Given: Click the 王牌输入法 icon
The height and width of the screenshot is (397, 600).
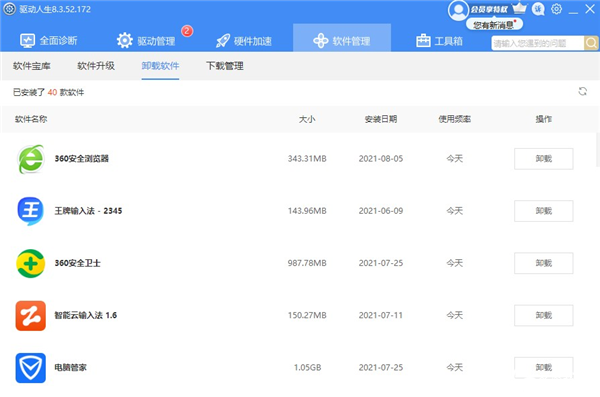Looking at the screenshot, I should (31, 211).
